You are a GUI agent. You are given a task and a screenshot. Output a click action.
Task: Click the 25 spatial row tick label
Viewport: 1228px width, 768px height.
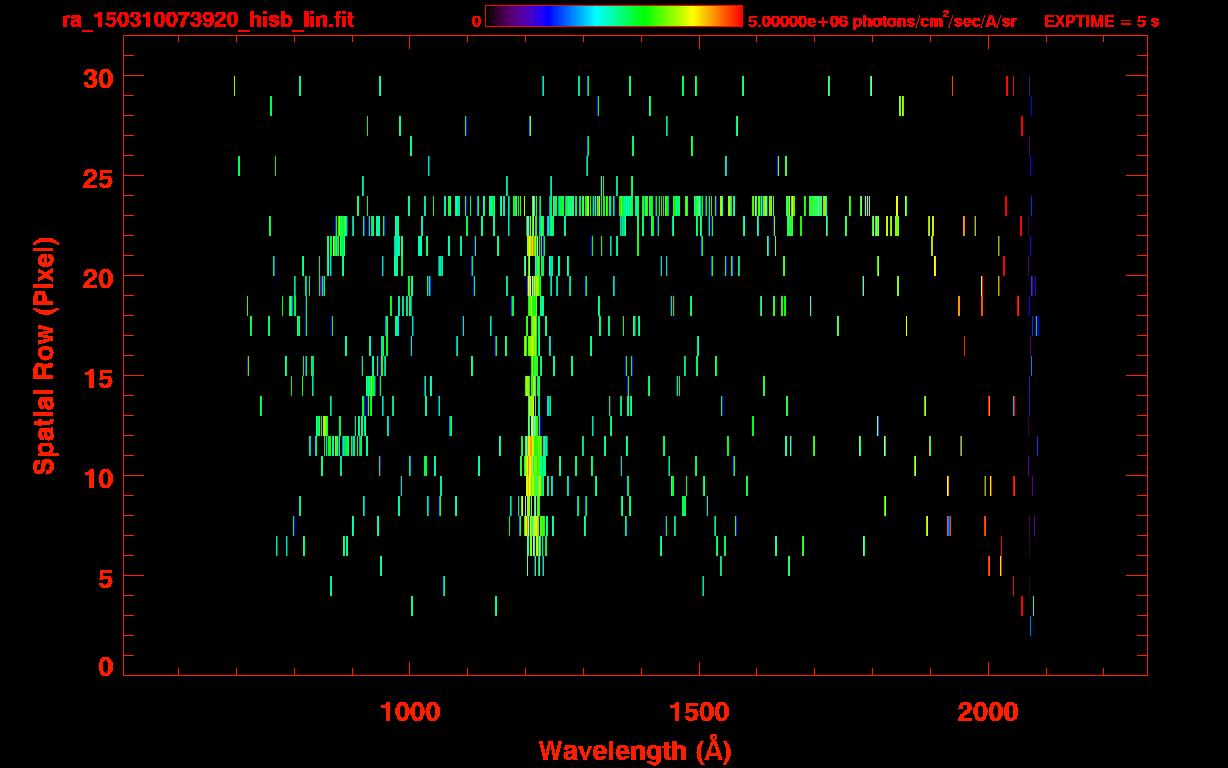click(x=98, y=177)
